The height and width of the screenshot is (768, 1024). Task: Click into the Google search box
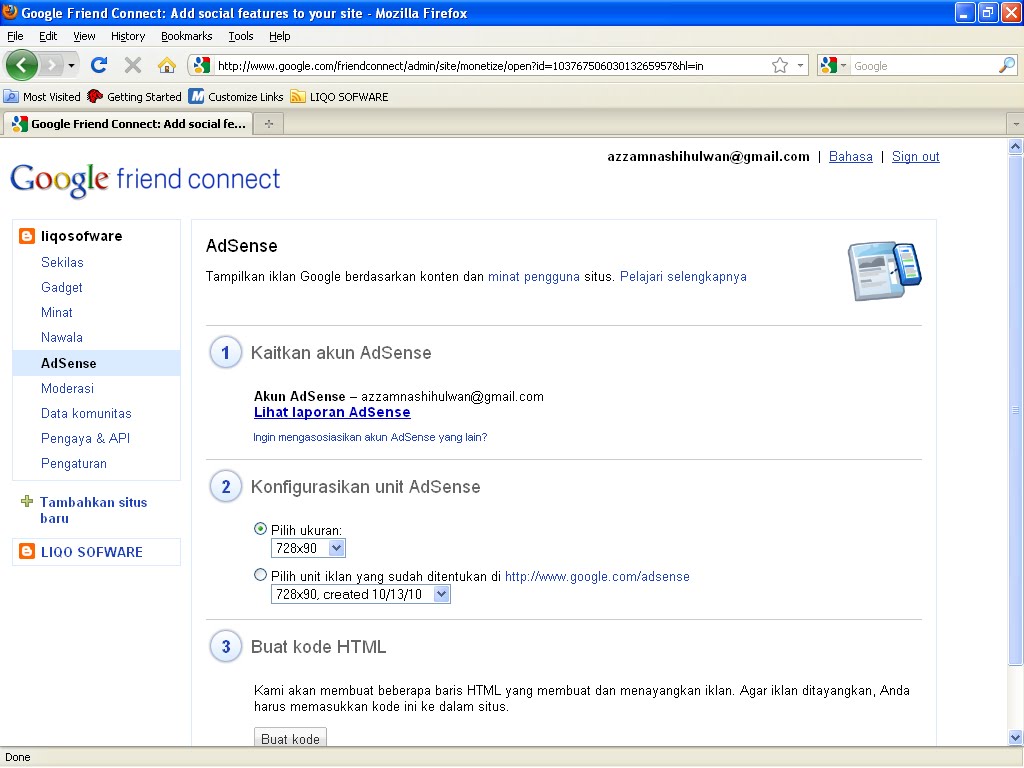coord(924,66)
